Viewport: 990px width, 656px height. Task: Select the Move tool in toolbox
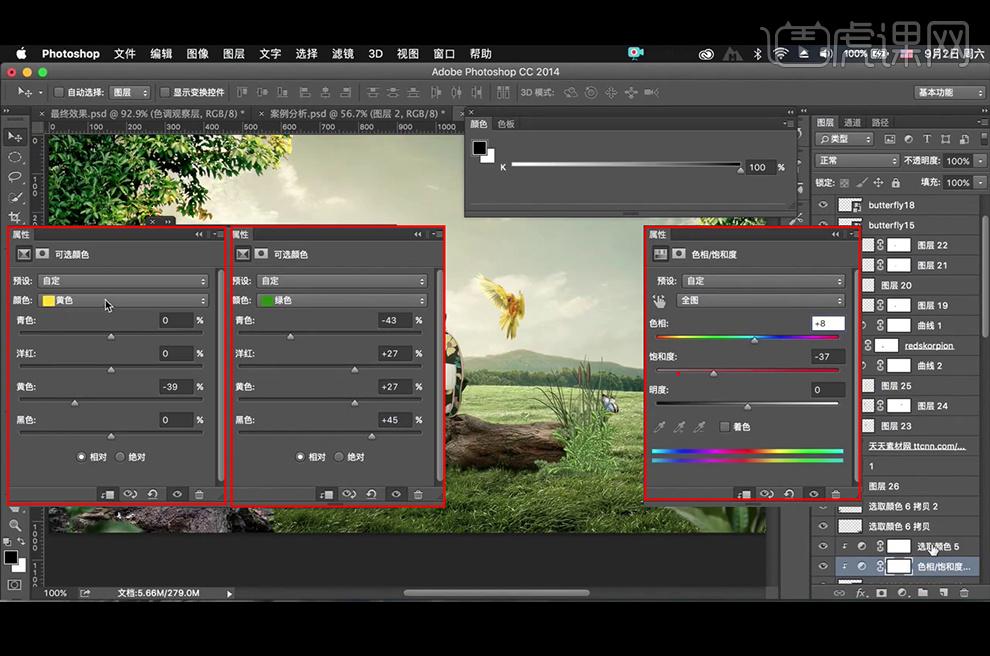(15, 137)
